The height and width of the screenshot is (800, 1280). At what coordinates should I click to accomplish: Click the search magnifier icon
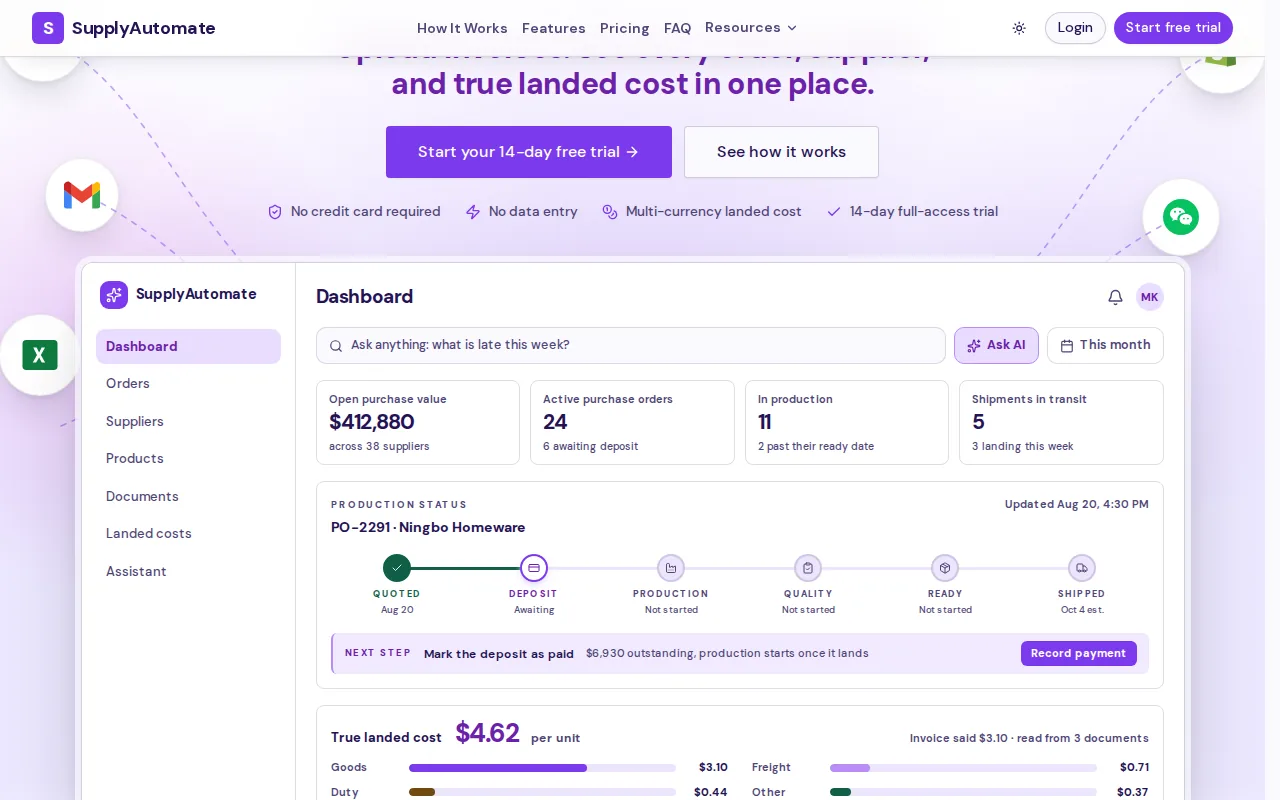click(336, 346)
